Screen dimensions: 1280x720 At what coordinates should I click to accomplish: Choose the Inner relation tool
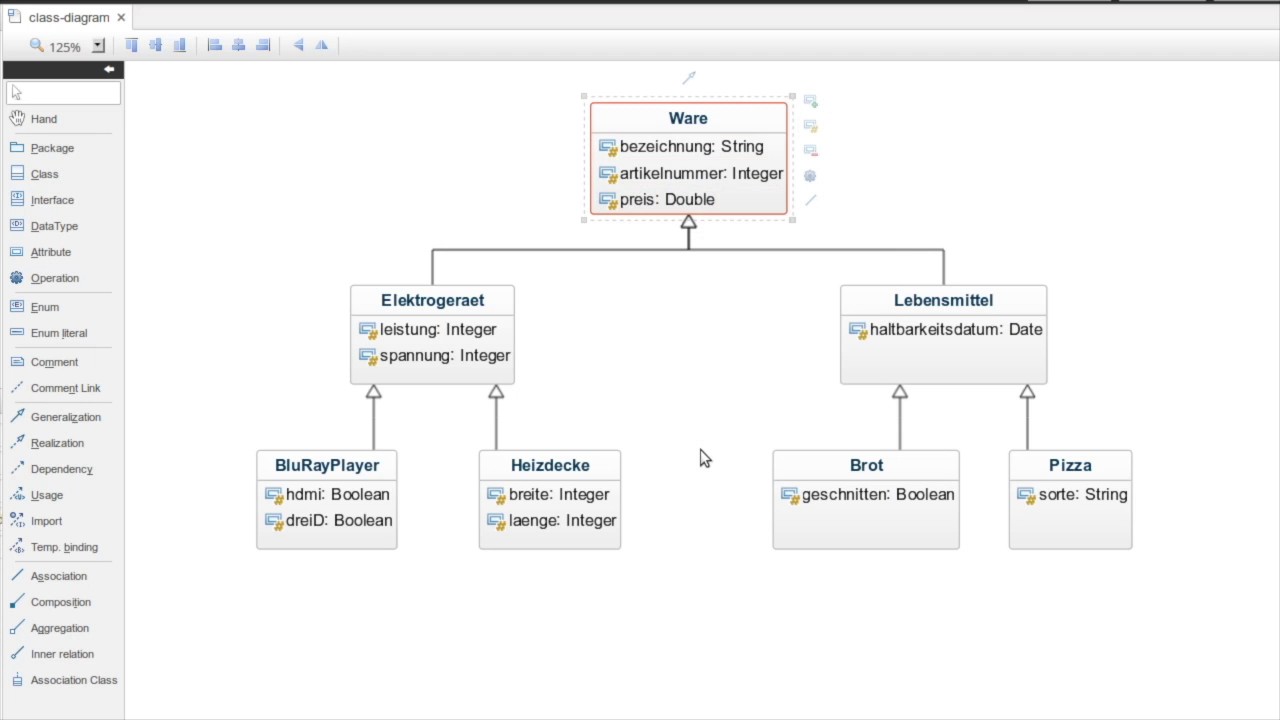pyautogui.click(x=52, y=654)
